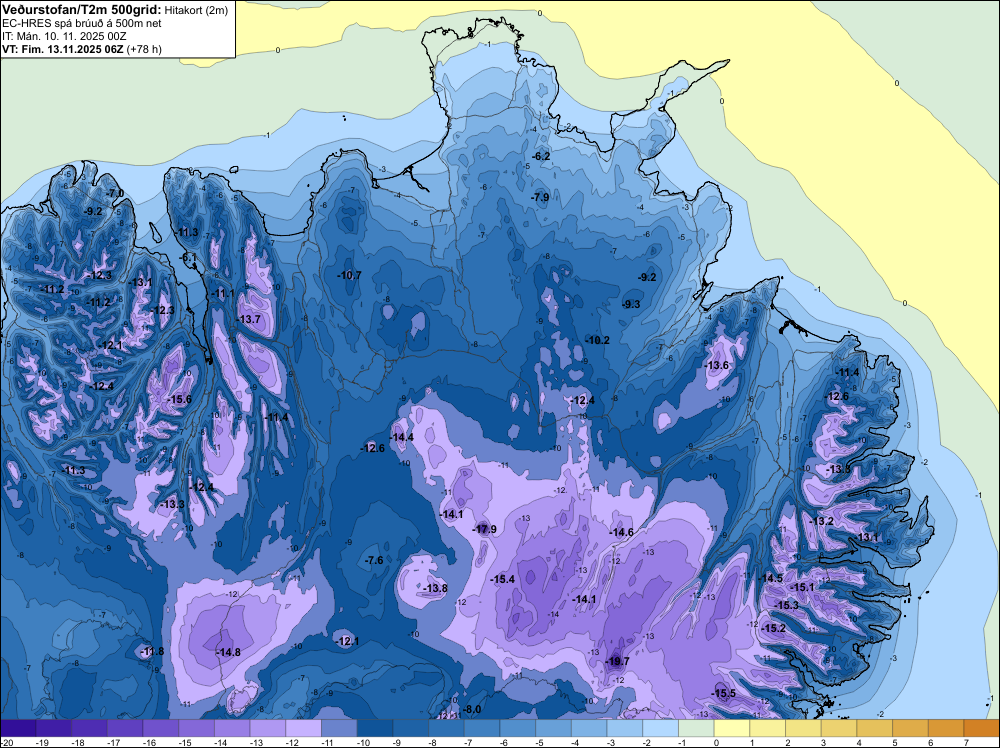
Task: Click the -13.2 temperature reading
Action: click(x=821, y=521)
